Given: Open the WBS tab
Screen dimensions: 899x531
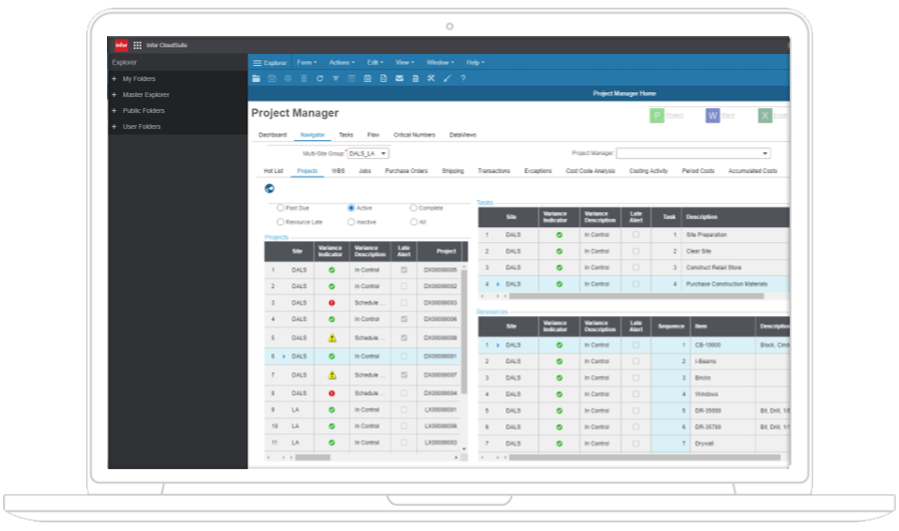Looking at the screenshot, I should tap(338, 171).
